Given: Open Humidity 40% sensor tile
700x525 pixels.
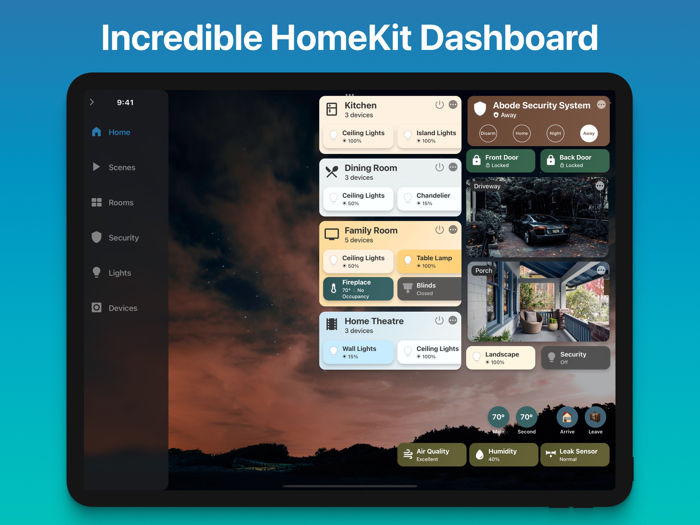Looking at the screenshot, I should tap(504, 454).
